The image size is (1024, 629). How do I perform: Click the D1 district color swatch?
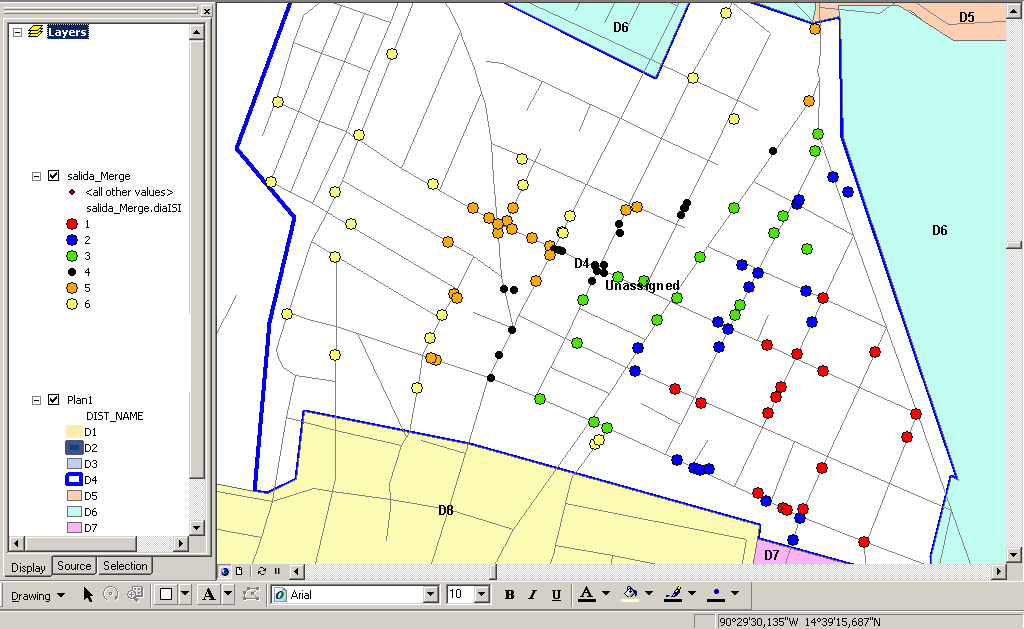point(74,432)
